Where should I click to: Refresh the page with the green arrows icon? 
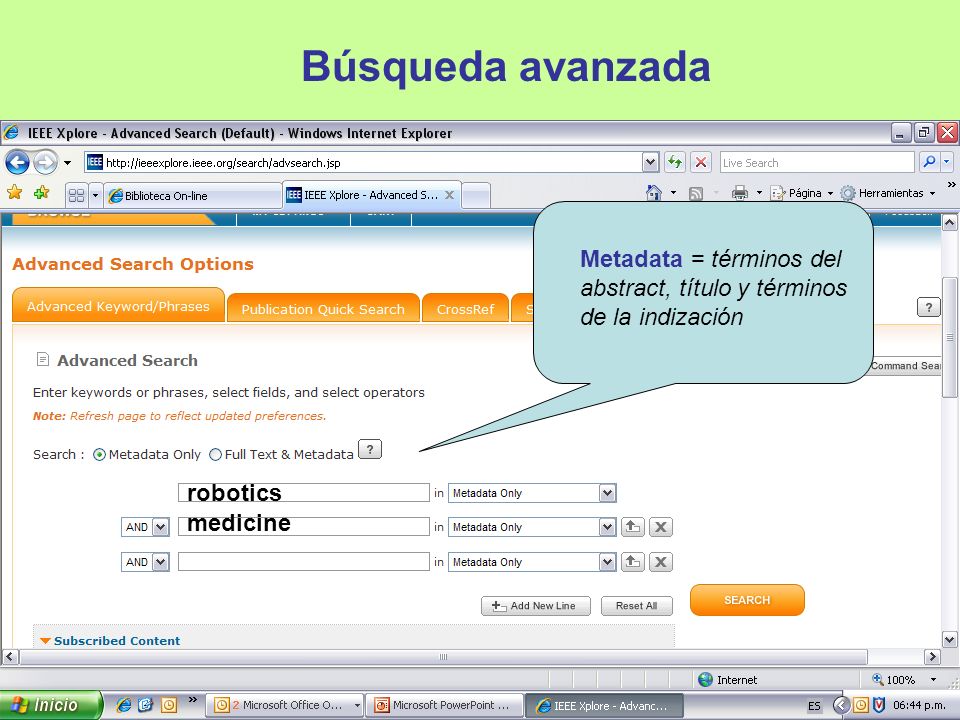(x=675, y=162)
